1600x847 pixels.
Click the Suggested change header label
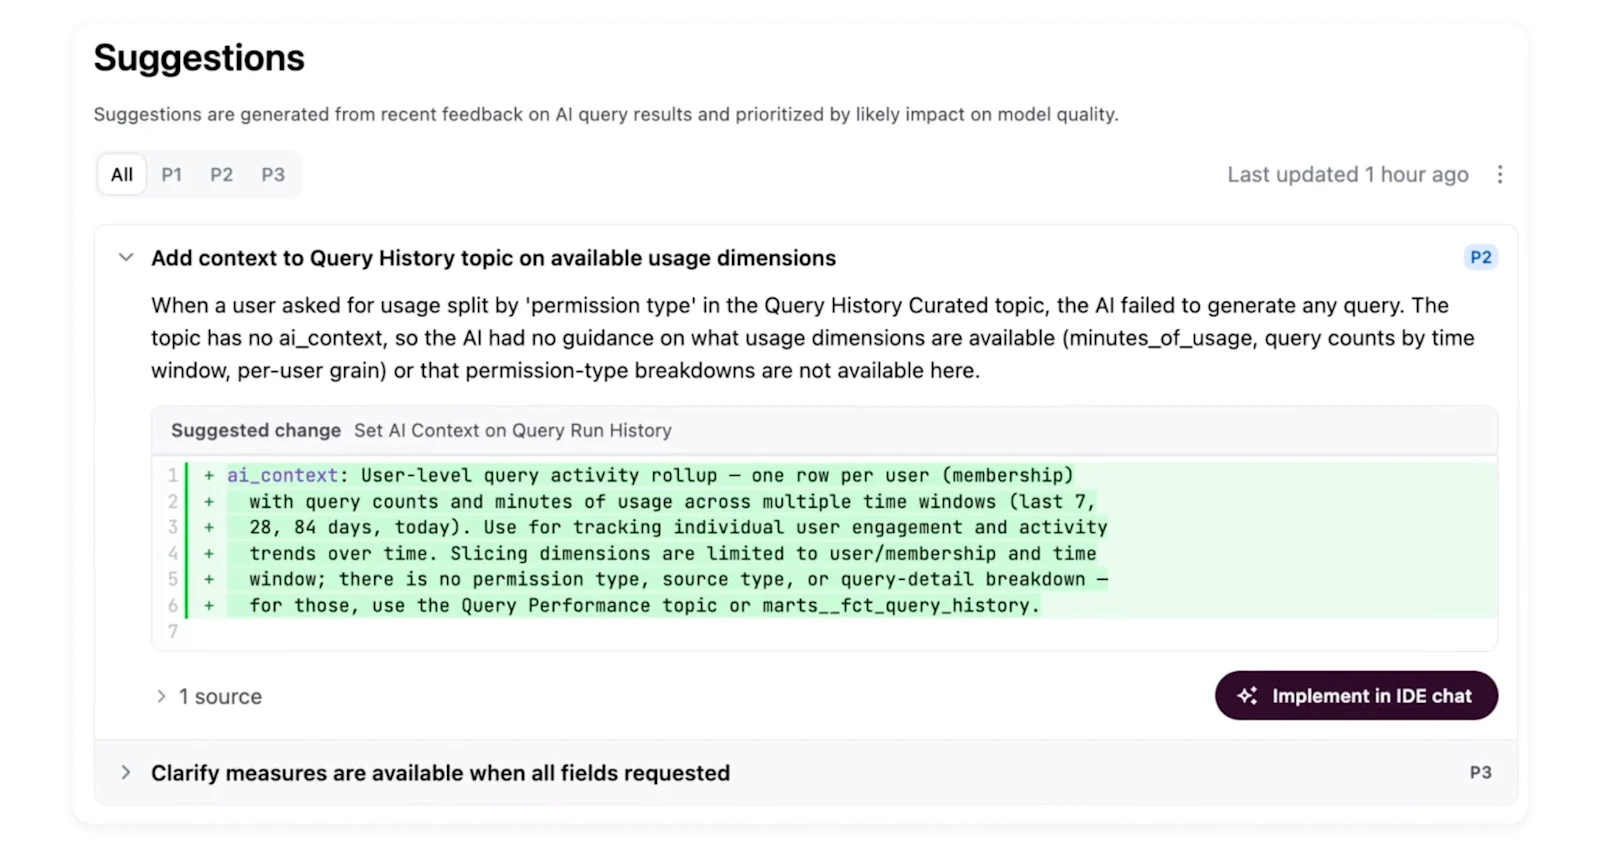pos(256,431)
